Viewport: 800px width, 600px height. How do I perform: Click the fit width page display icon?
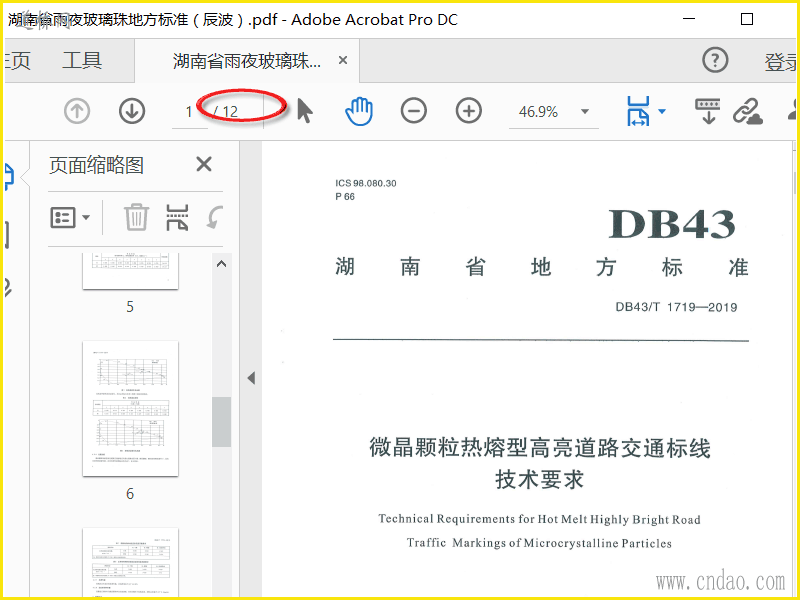638,111
